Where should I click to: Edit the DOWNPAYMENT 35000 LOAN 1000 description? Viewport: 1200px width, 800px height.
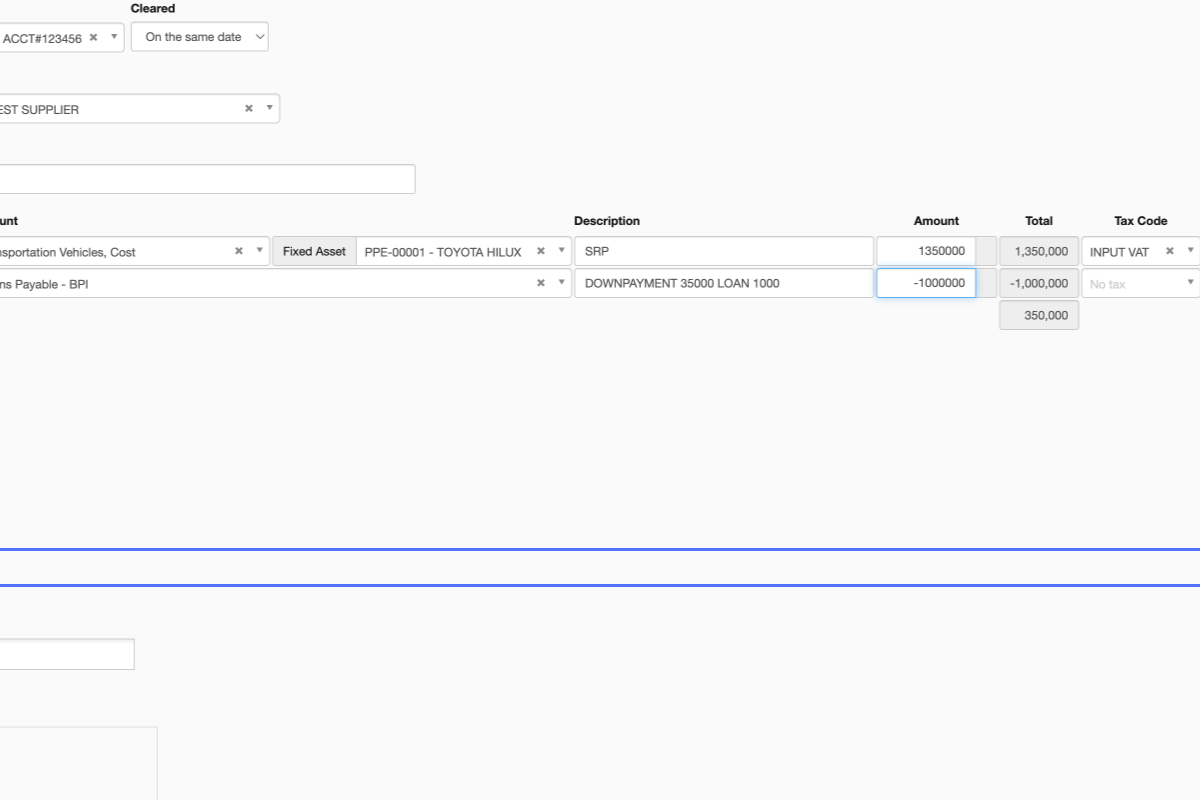coord(723,283)
